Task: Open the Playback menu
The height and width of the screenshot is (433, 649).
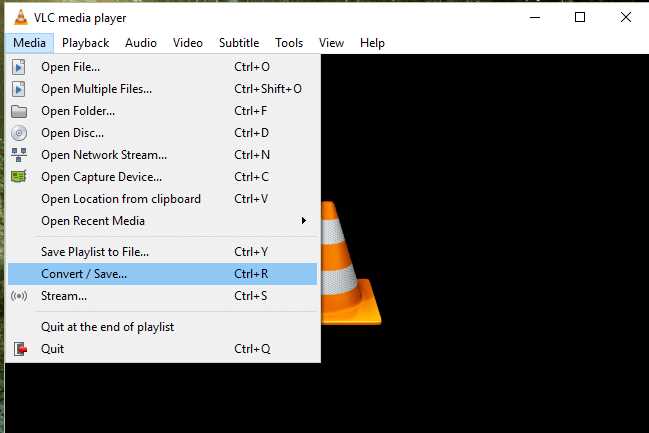Action: pos(86,43)
